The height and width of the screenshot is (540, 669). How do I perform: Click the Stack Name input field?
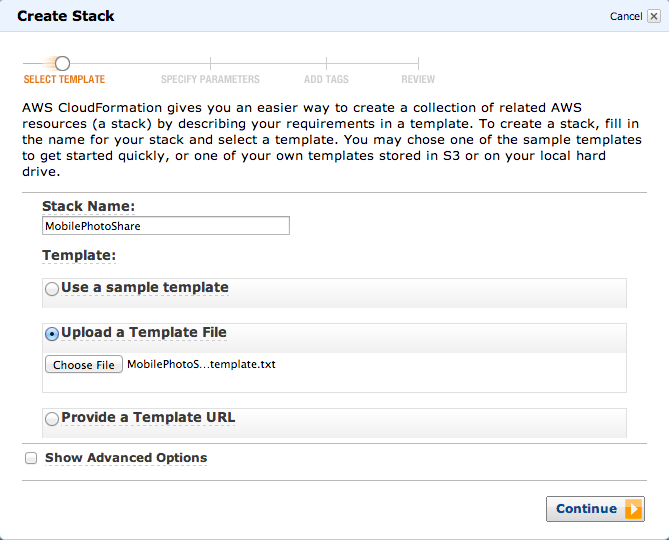[166, 226]
